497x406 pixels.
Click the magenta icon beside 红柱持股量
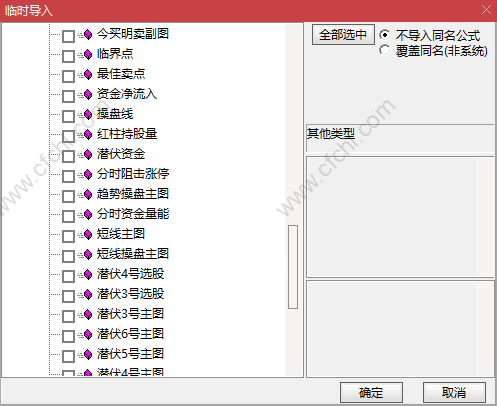coord(88,135)
